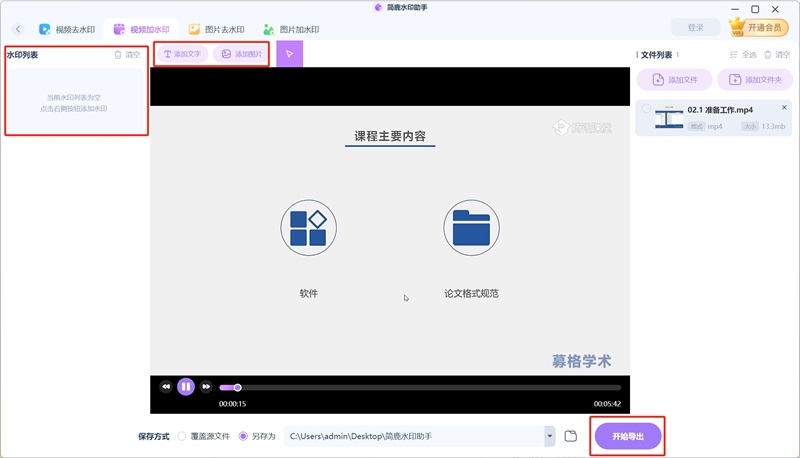Click 添加文件夹 to add a folder
Viewport: 800px width, 458px height.
755,80
